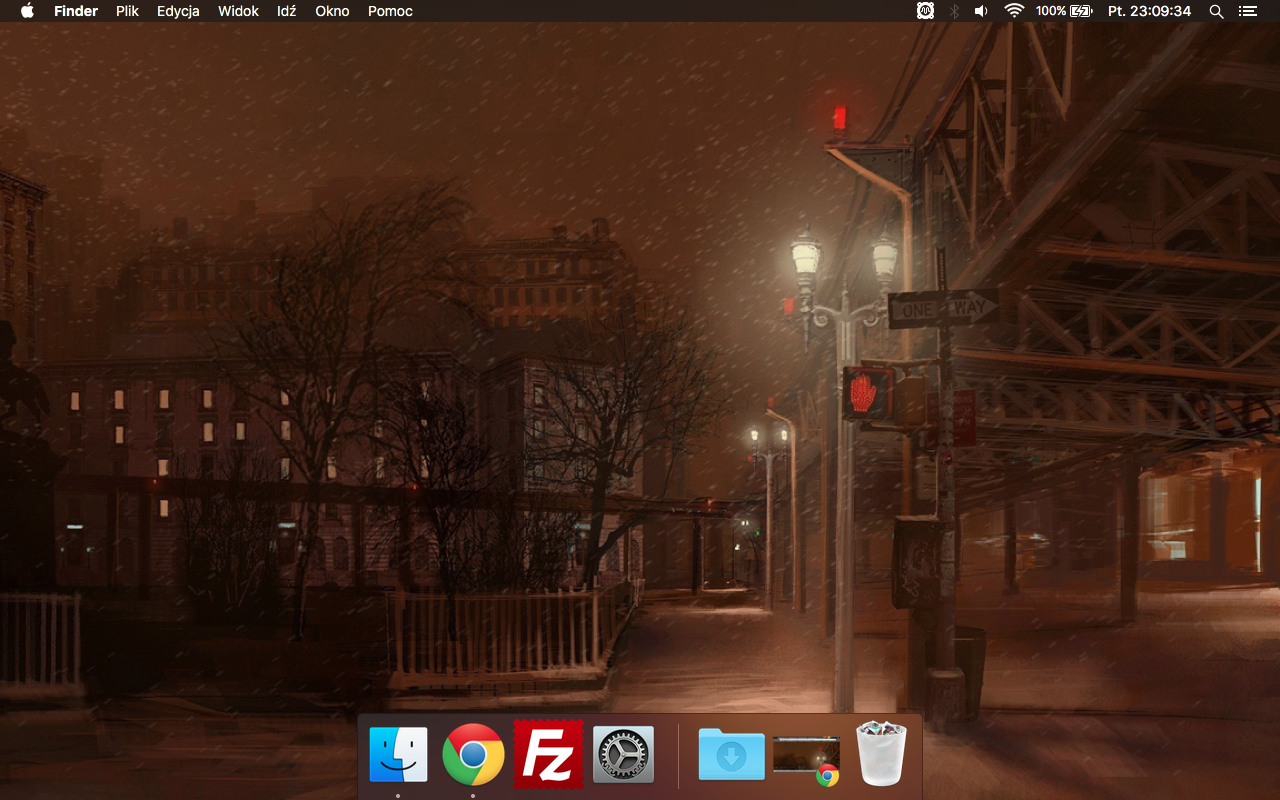Open Notification Center
This screenshot has height=800, width=1280.
(1246, 11)
